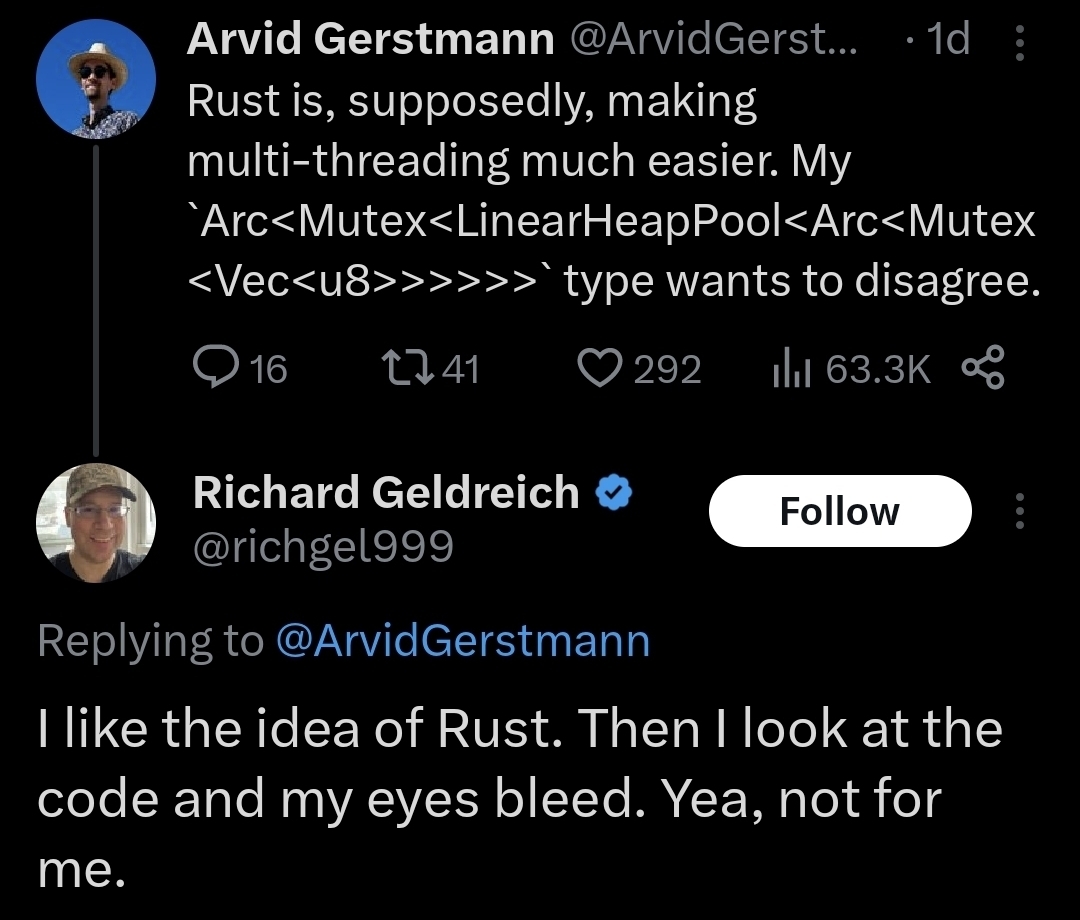This screenshot has height=920, width=1080.
Task: Click Richard Geldreich's blue verified badge
Action: [x=613, y=492]
